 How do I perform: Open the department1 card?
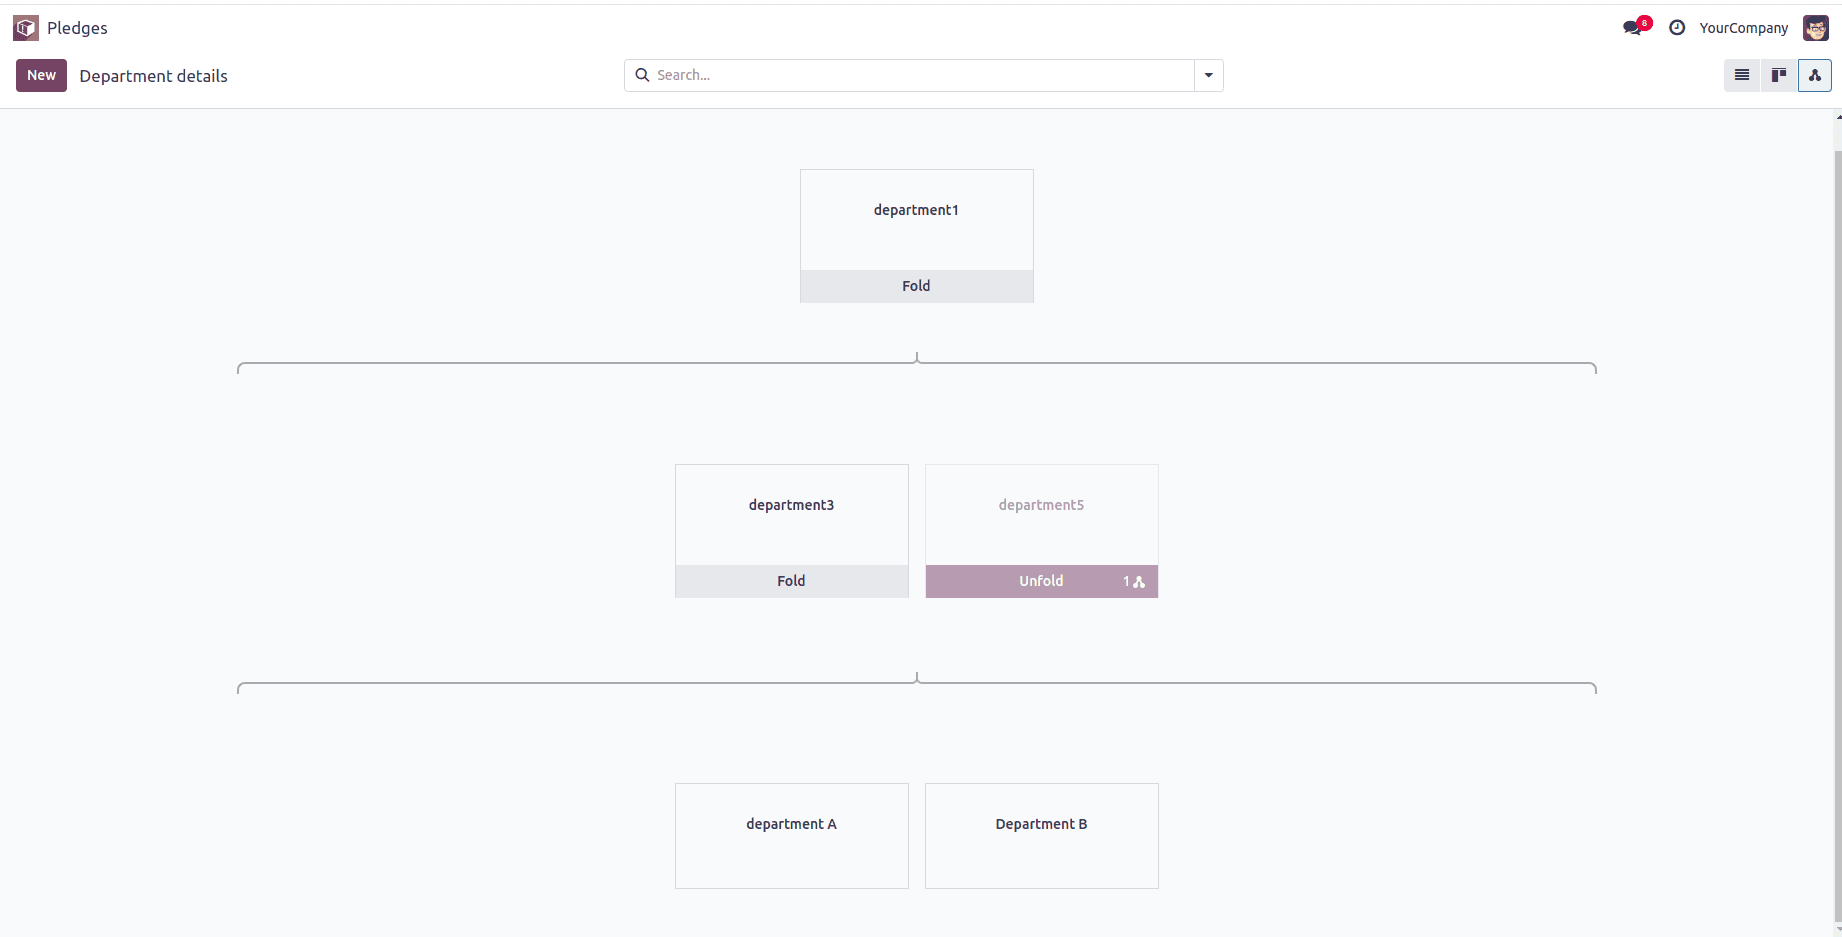pyautogui.click(x=916, y=220)
